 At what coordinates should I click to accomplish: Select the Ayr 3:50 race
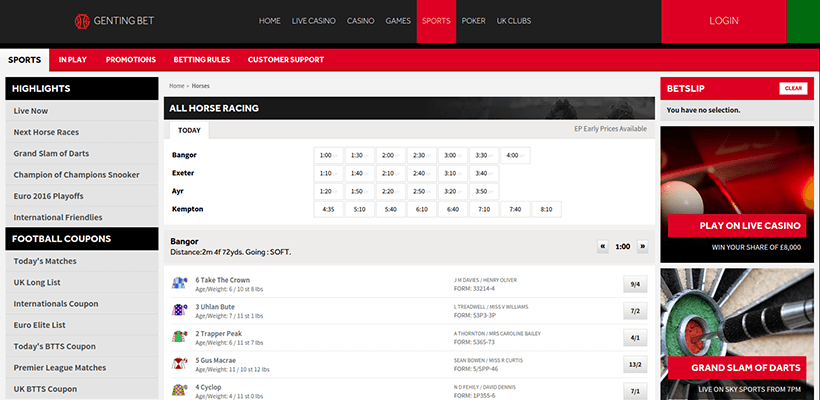[484, 191]
